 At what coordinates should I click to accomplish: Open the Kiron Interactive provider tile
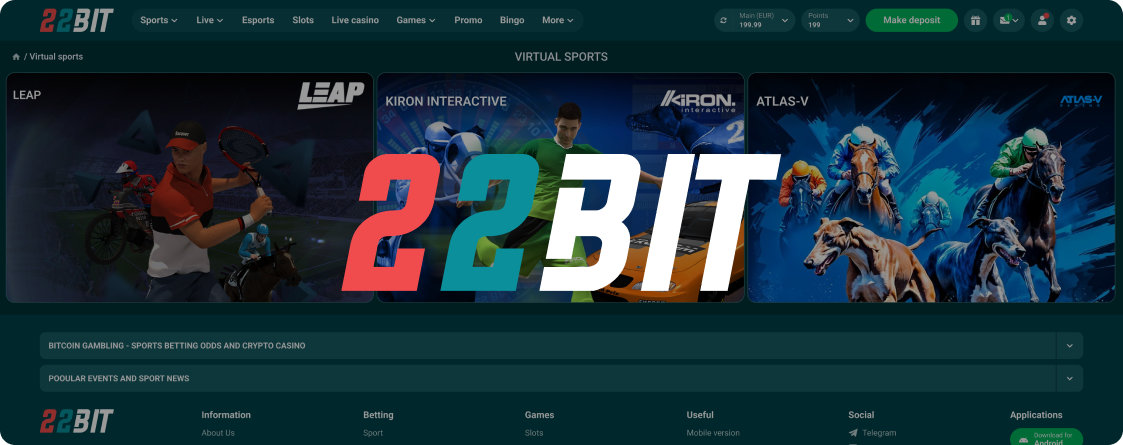click(x=560, y=188)
